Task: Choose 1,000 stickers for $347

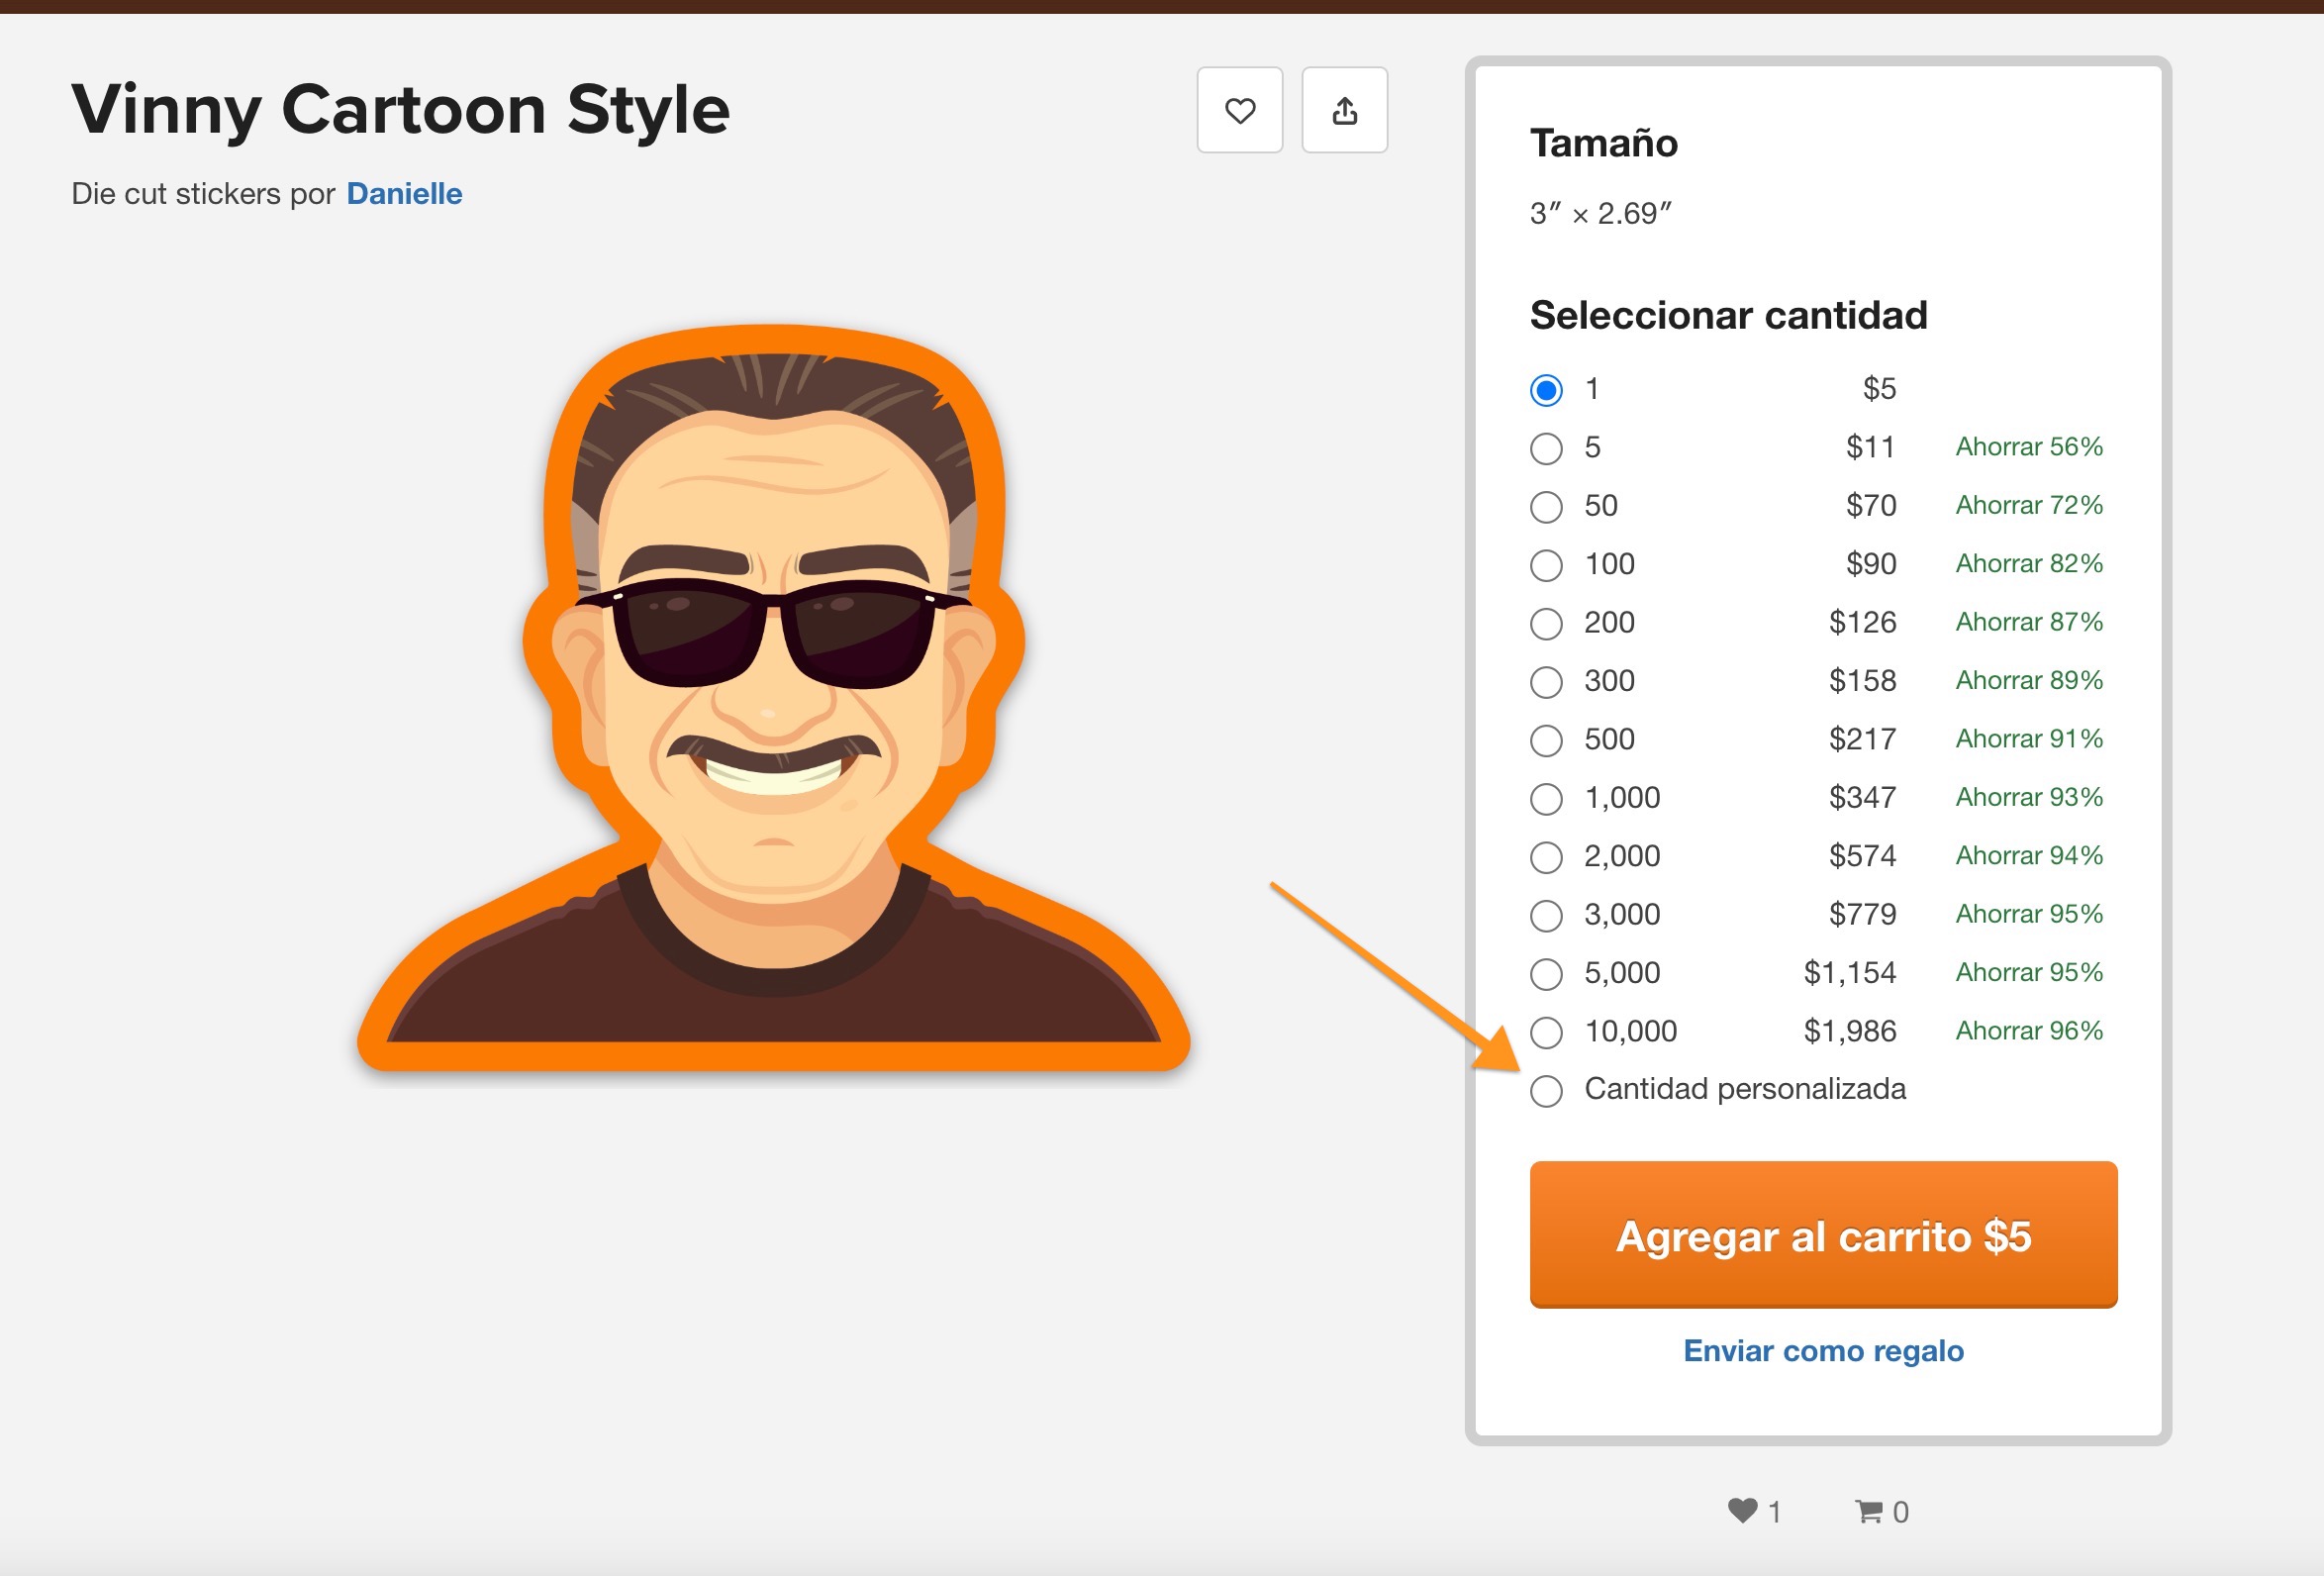Action: coord(1545,797)
